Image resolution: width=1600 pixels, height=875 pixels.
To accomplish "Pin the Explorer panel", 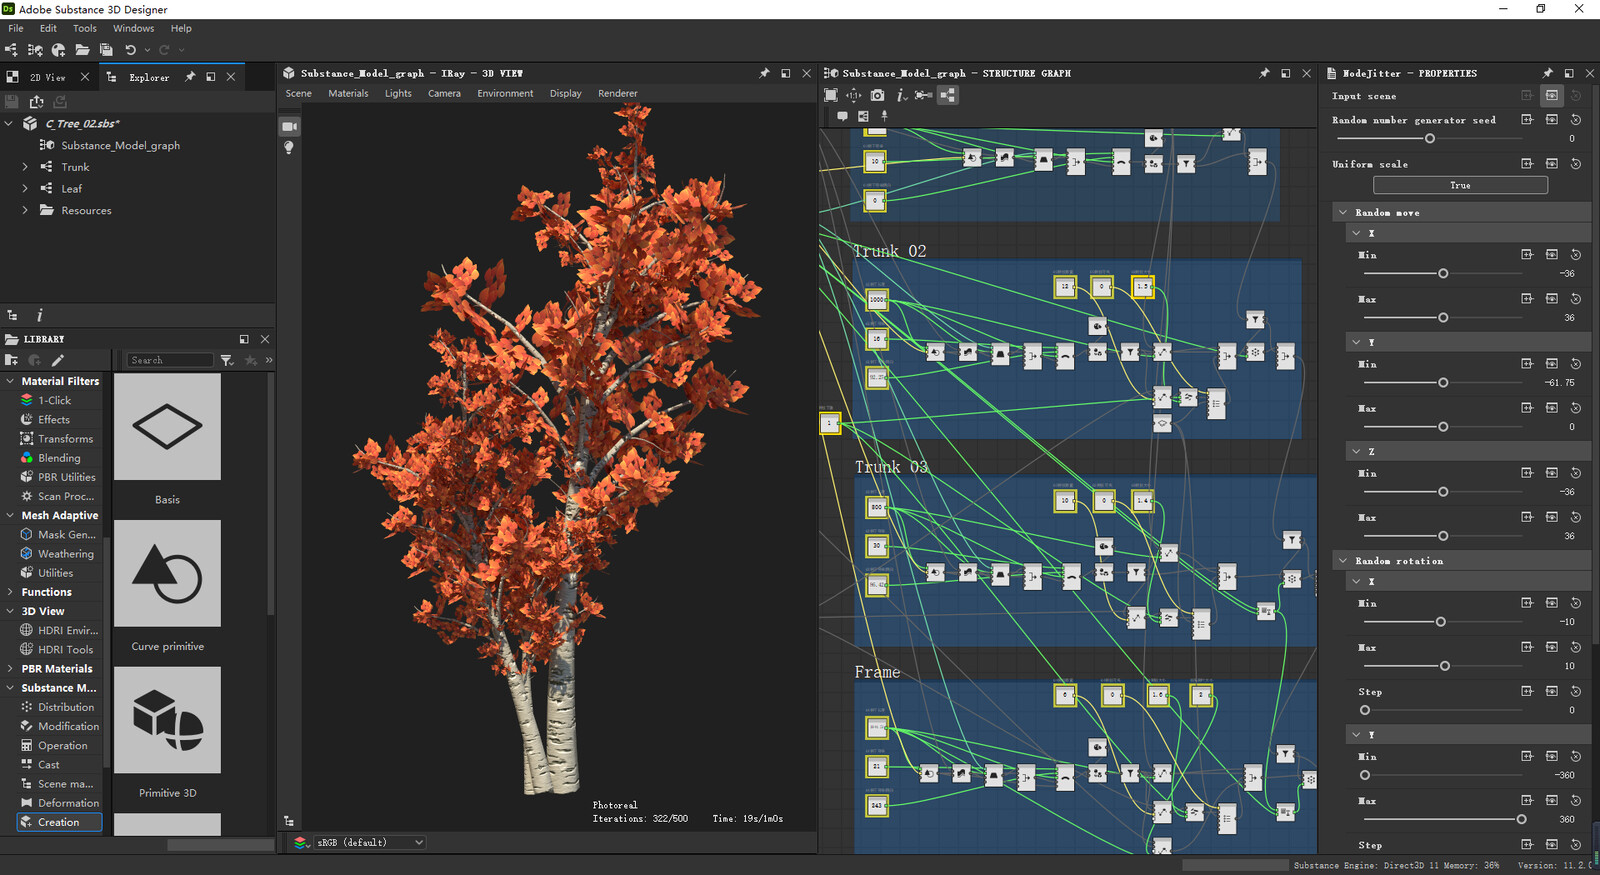I will pos(190,77).
